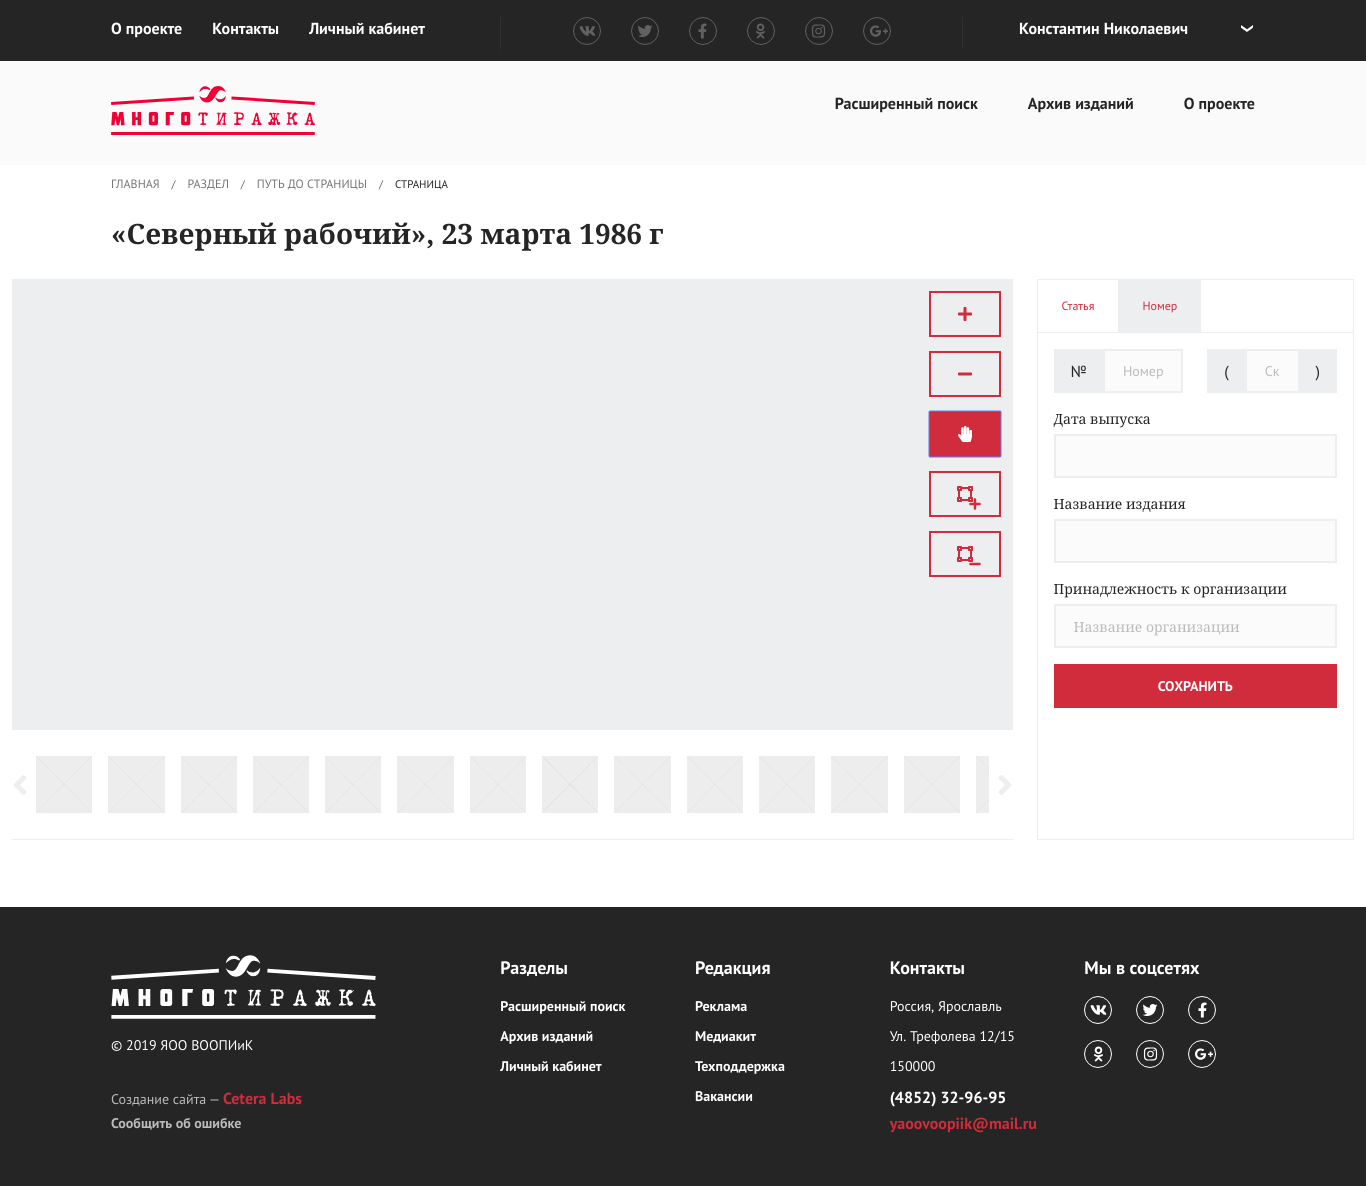The width and height of the screenshot is (1366, 1186).
Task: Zoom in on the newspaper page
Action: pyautogui.click(x=964, y=313)
